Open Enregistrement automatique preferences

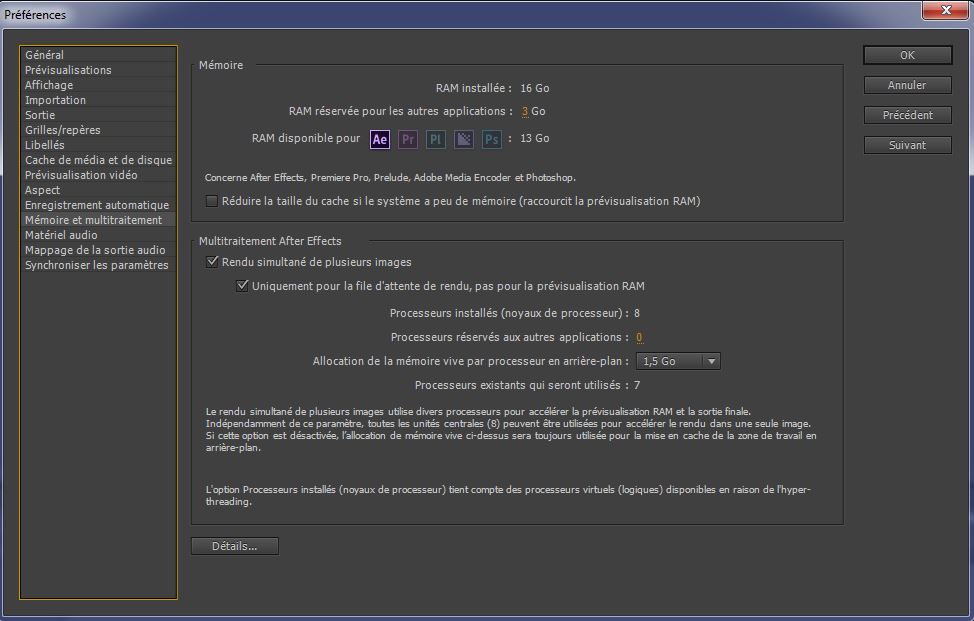98,205
